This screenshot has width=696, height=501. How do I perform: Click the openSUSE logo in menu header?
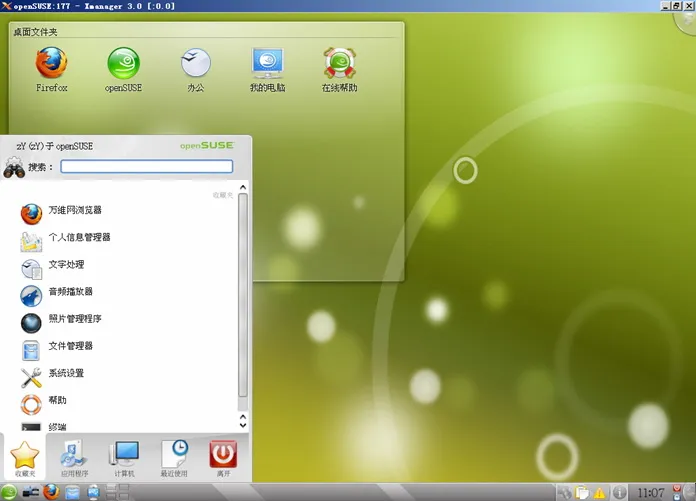tap(207, 146)
